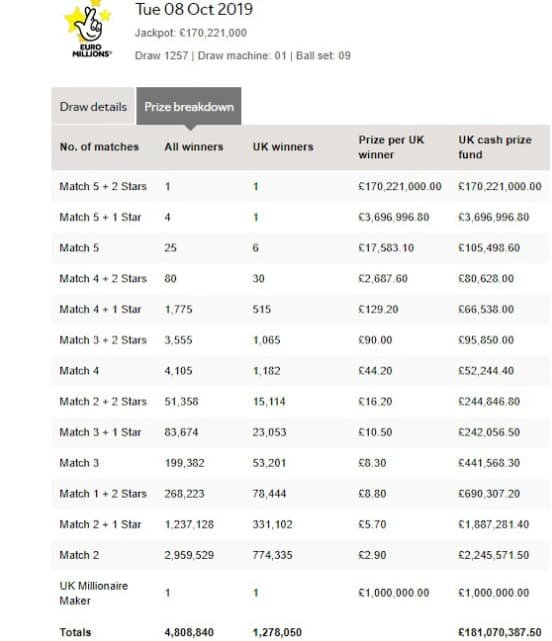Click the Match 4 + 2 Stars row label

103,278
